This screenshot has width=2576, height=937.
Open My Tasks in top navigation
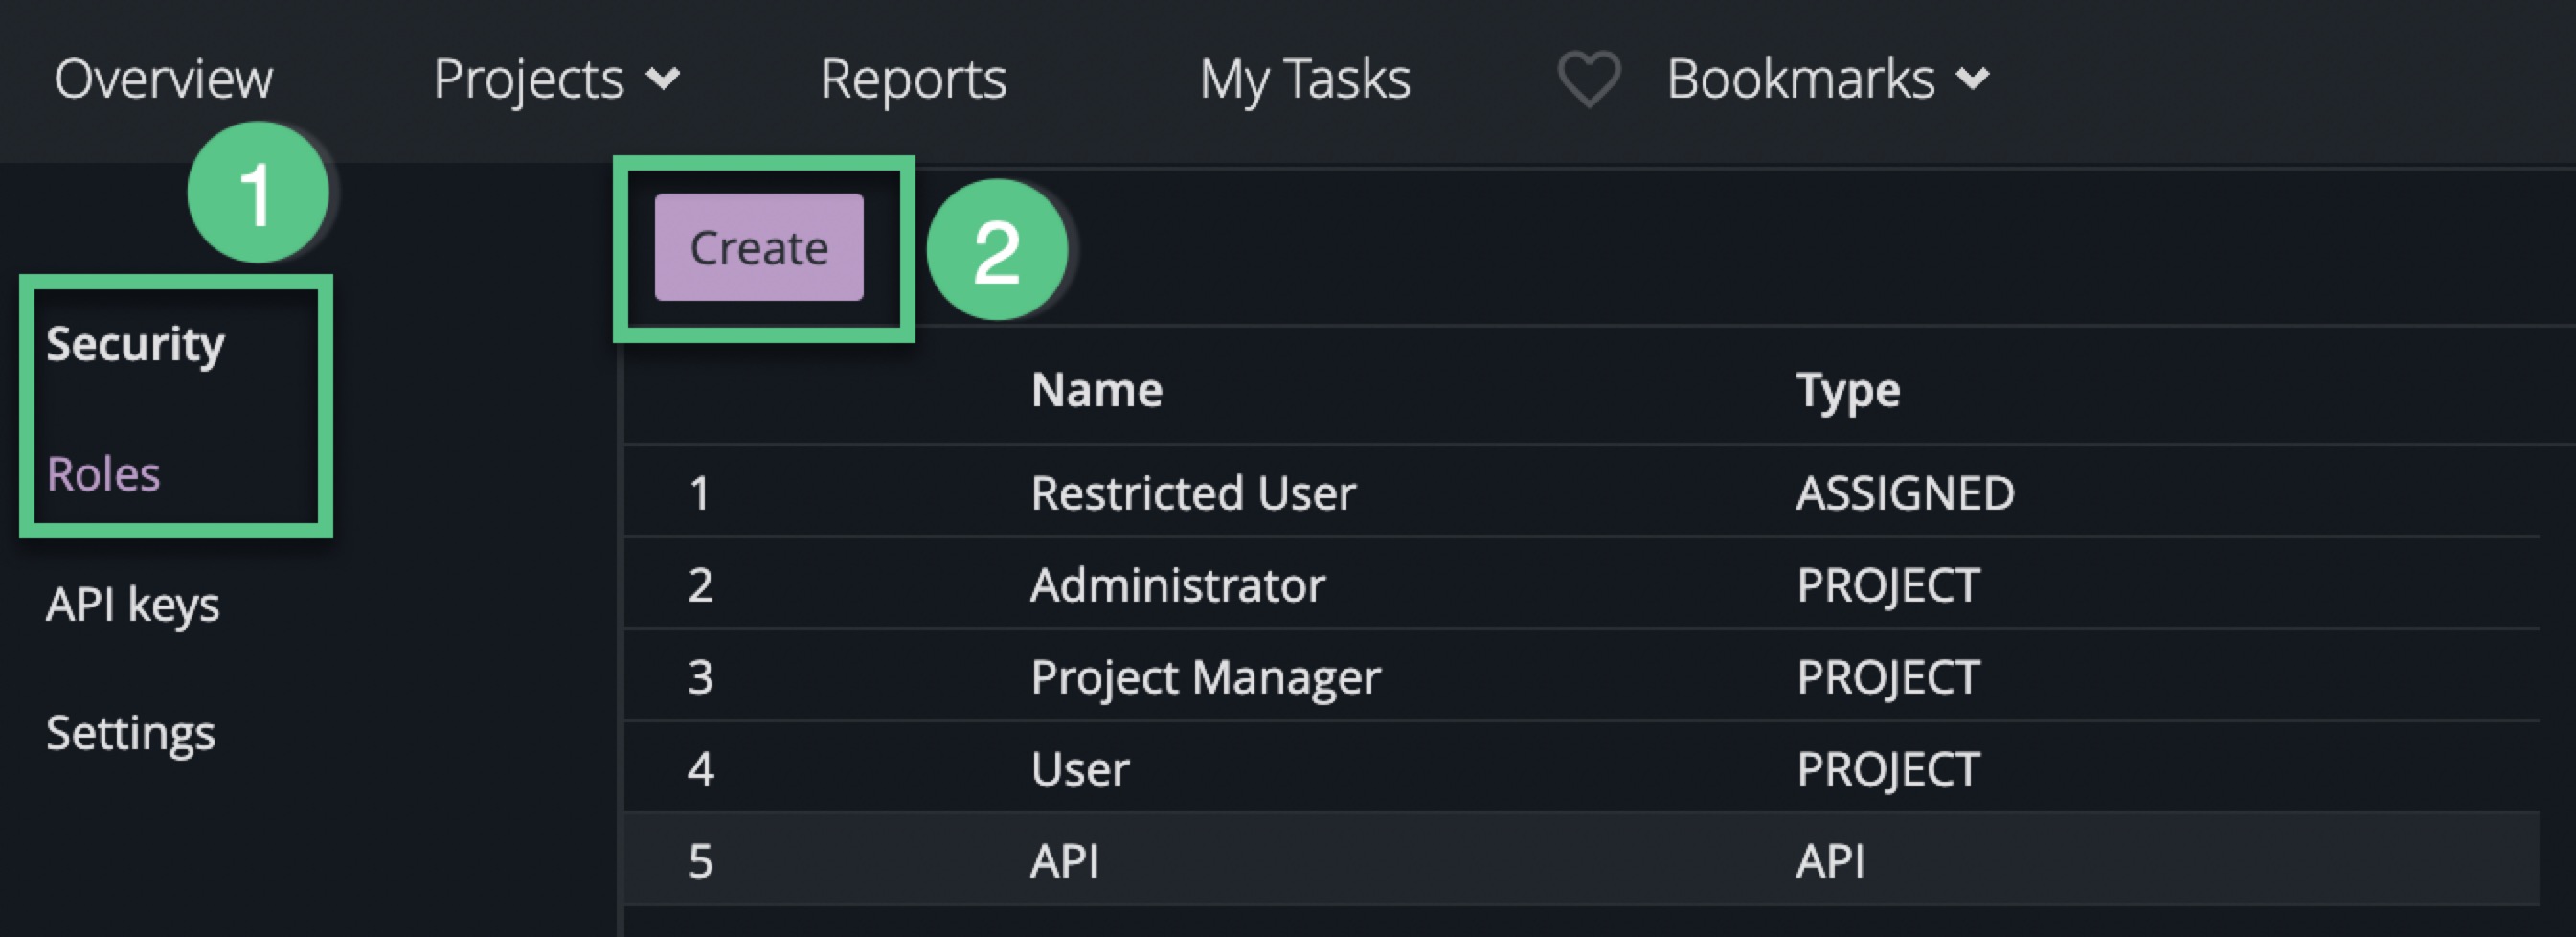pos(1305,79)
